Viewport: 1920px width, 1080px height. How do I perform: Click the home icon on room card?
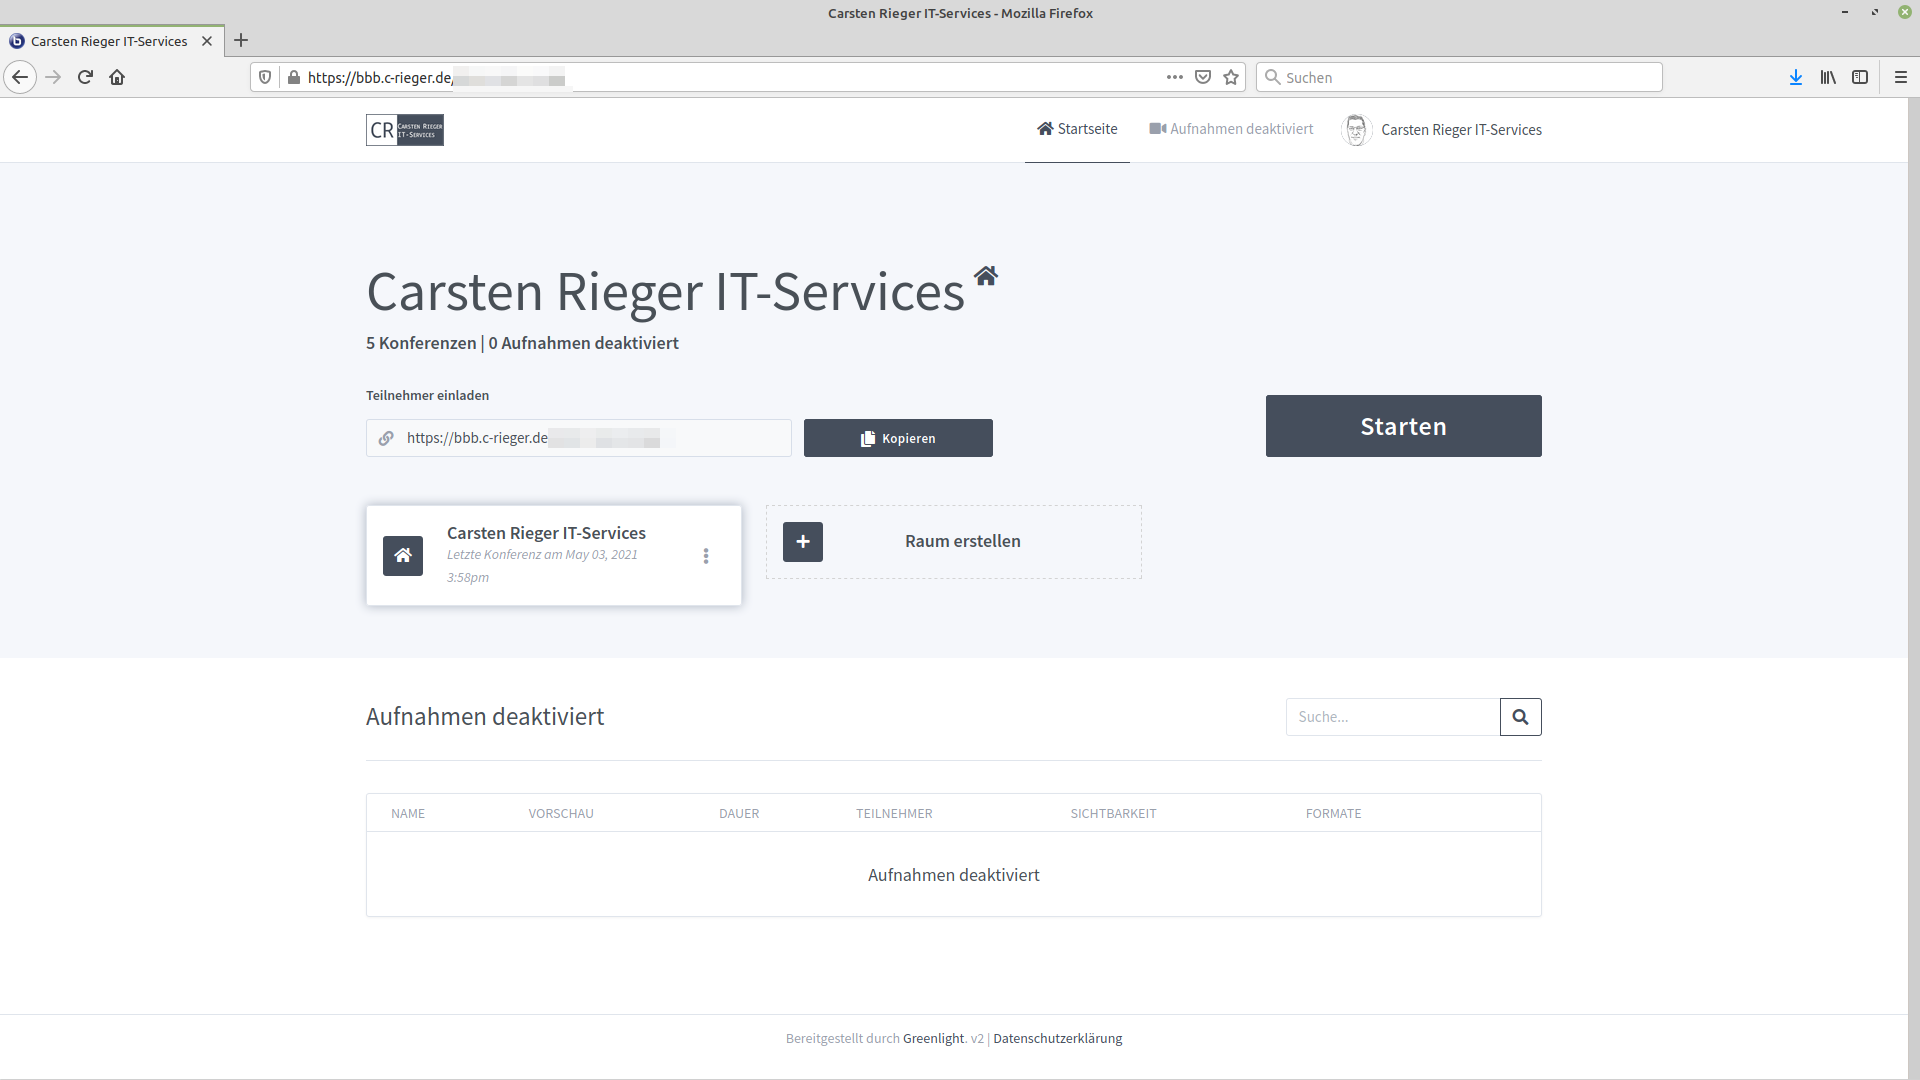[x=403, y=555]
